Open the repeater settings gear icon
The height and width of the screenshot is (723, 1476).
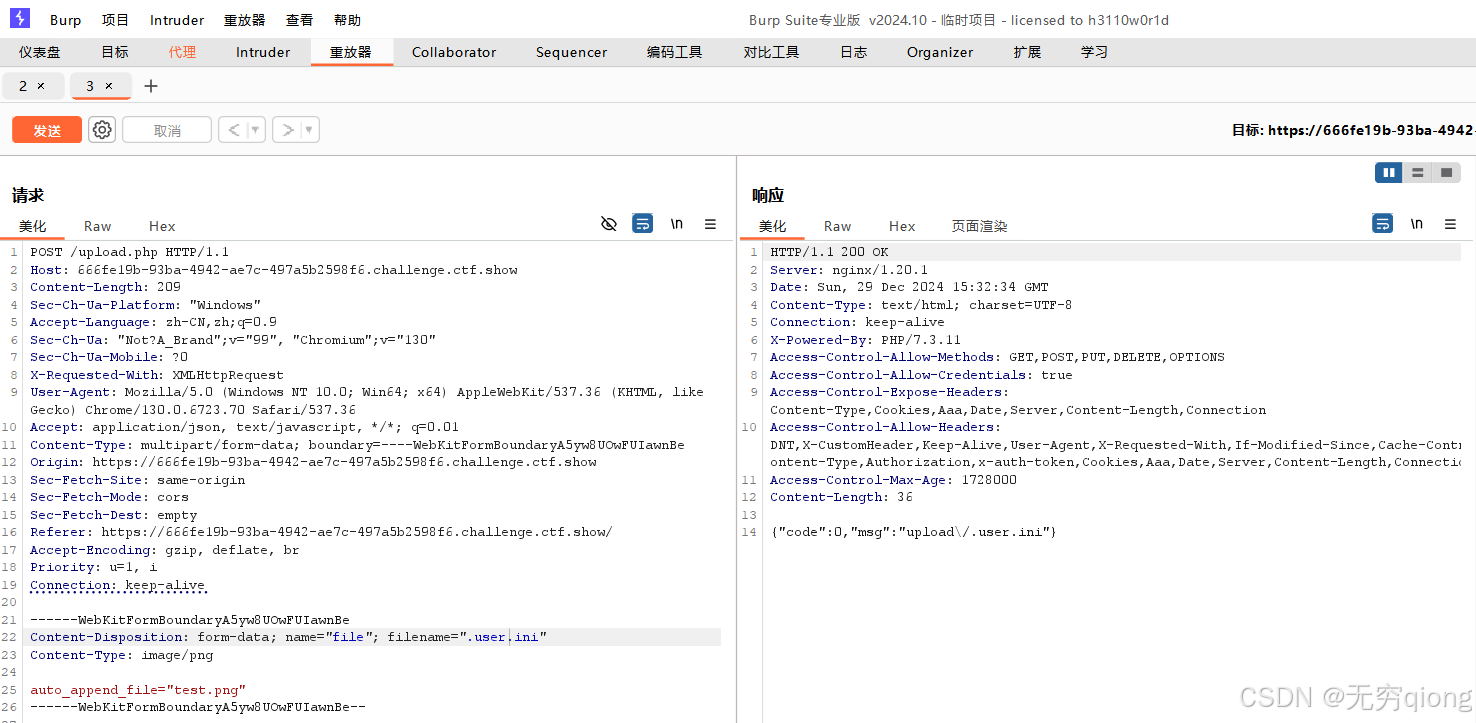(x=102, y=130)
